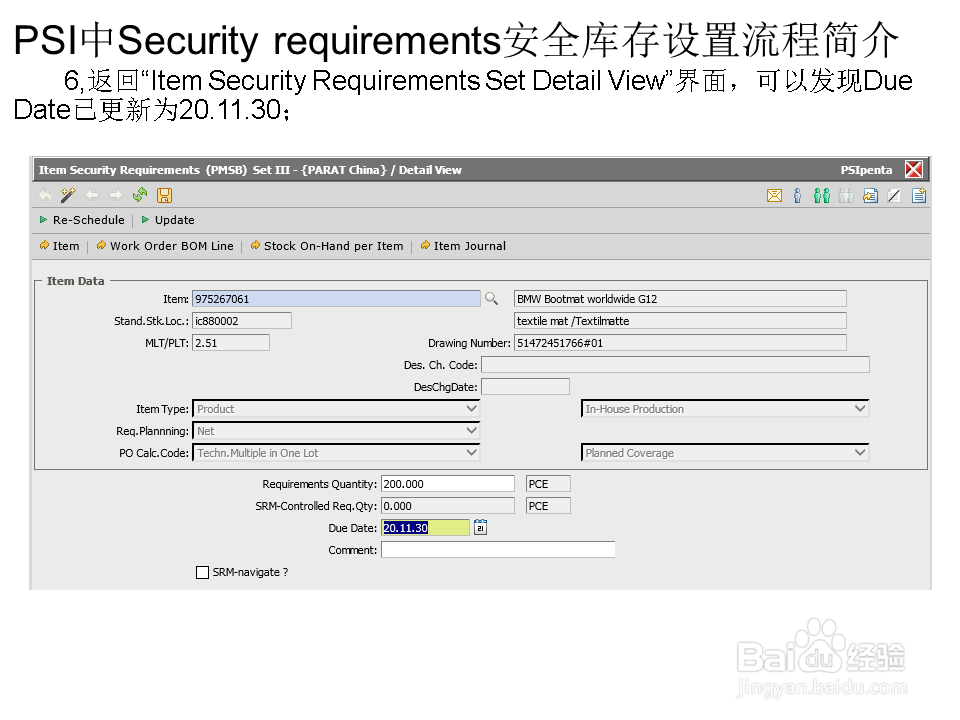Expand the In-House Production dropdown
This screenshot has height=720, width=960.
[860, 408]
